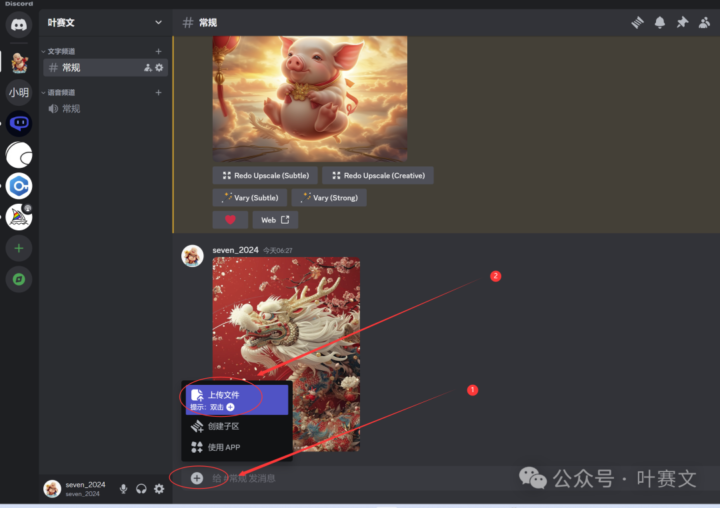Click the plus attachment button in message bar
This screenshot has width=720, height=508.
tap(197, 478)
